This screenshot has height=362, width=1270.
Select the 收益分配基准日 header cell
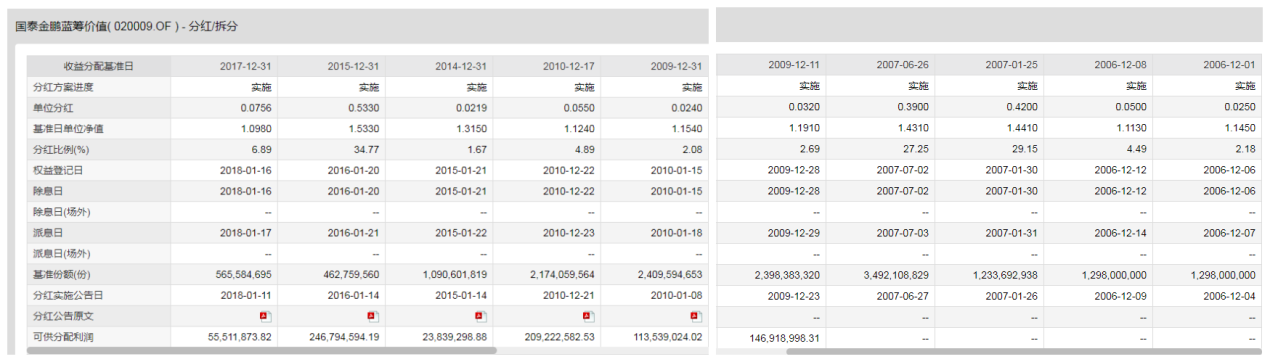pyautogui.click(x=98, y=66)
